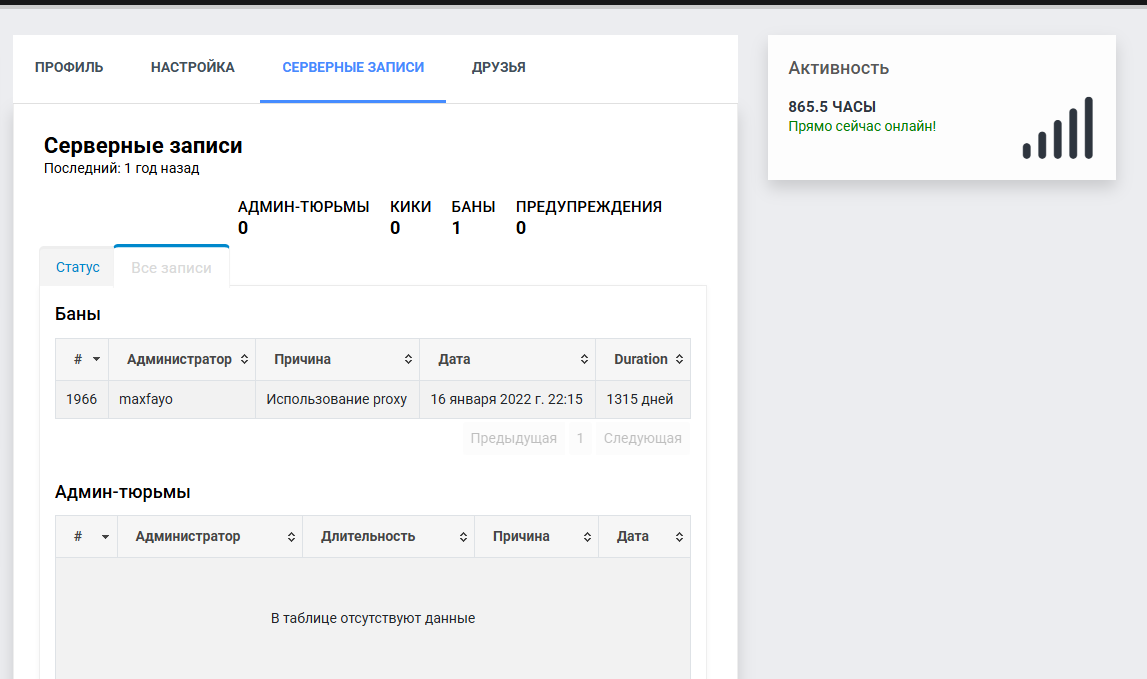This screenshot has width=1147, height=679.
Task: Click the Активность panel heading
Action: 838,69
